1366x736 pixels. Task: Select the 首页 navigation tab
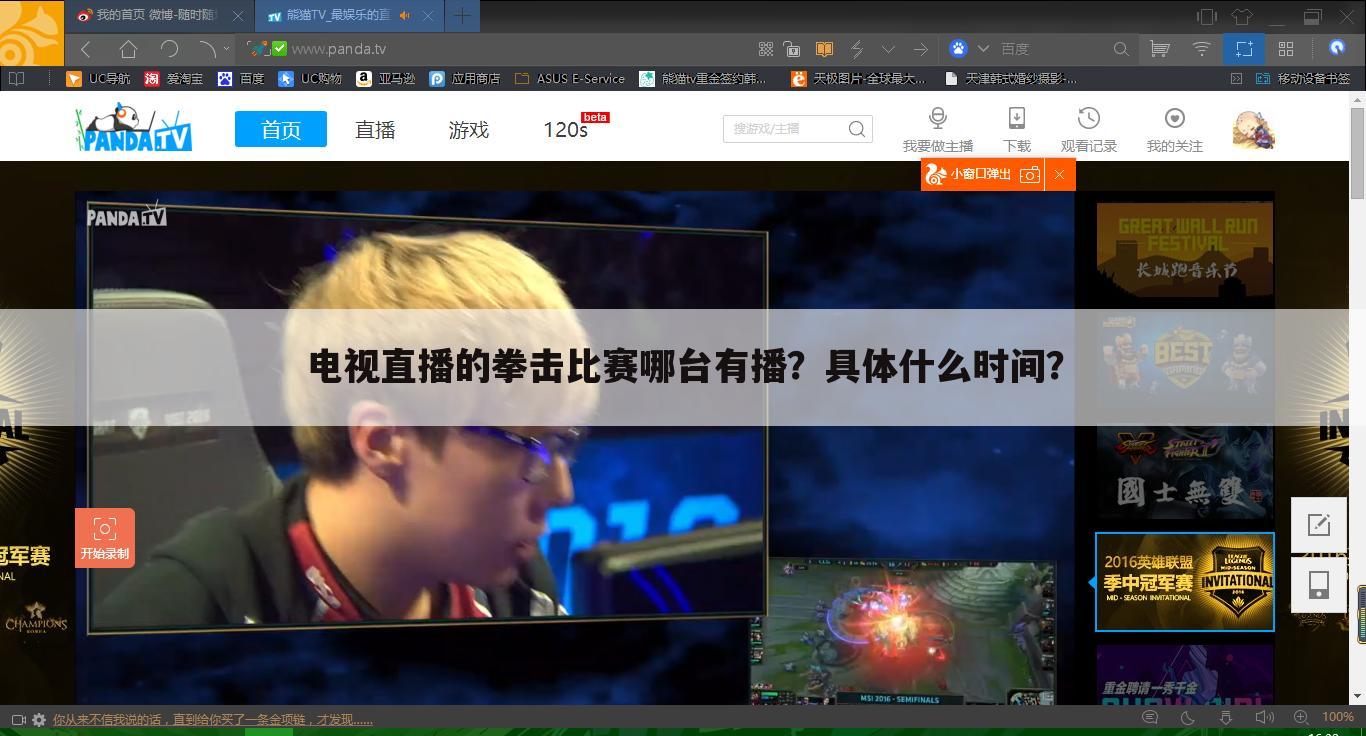coord(281,129)
